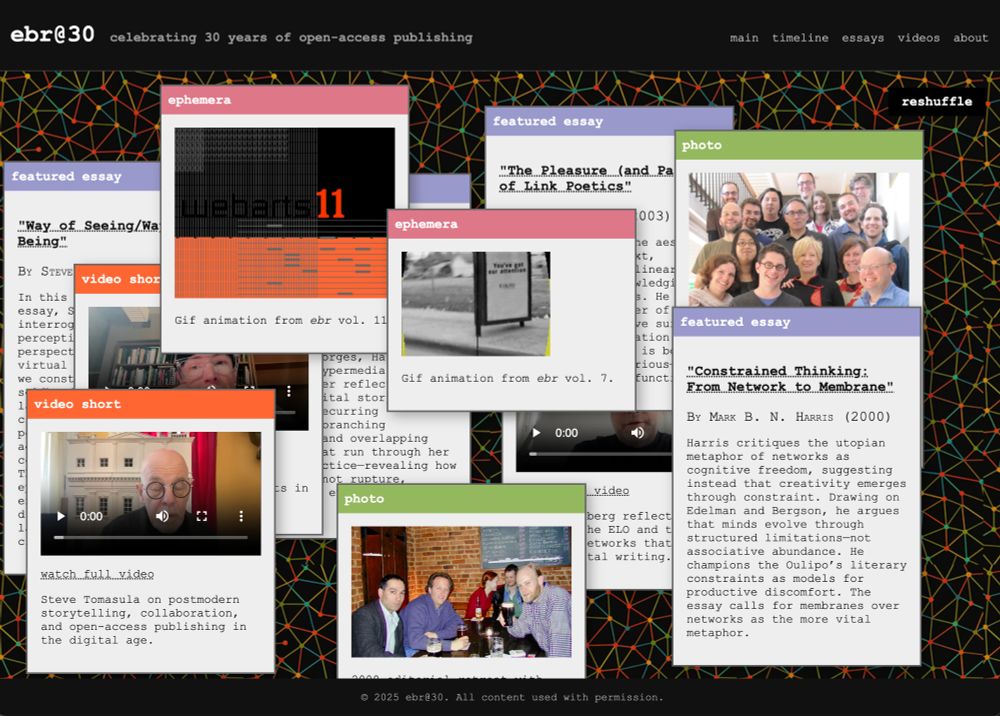Play the video behind the vol. 7 ephemera card
This screenshot has width=1000, height=716.
tap(536, 433)
